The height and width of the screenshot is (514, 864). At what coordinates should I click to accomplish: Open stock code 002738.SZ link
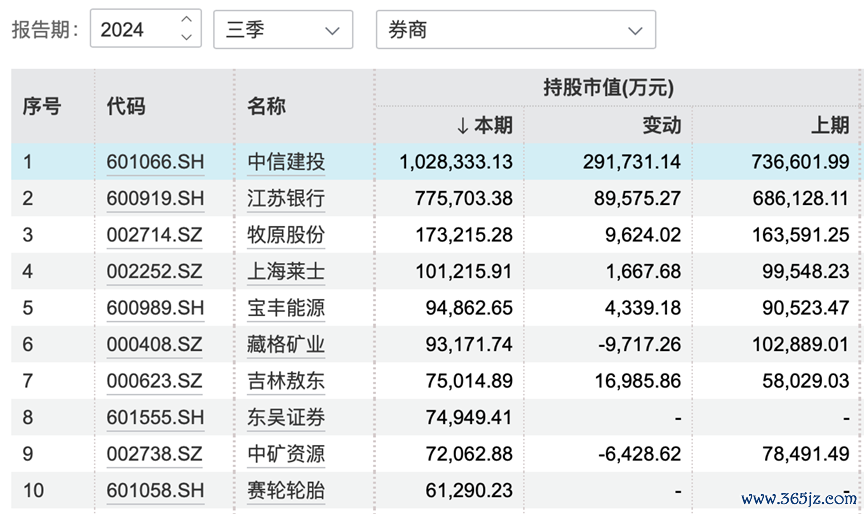(x=154, y=453)
